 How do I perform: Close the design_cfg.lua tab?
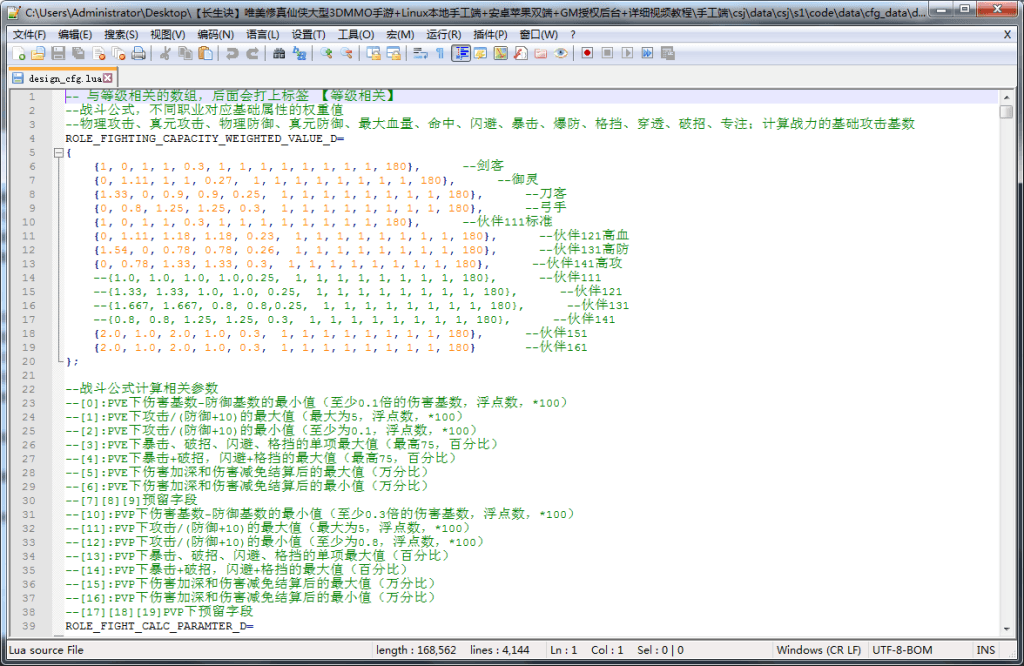click(x=108, y=77)
